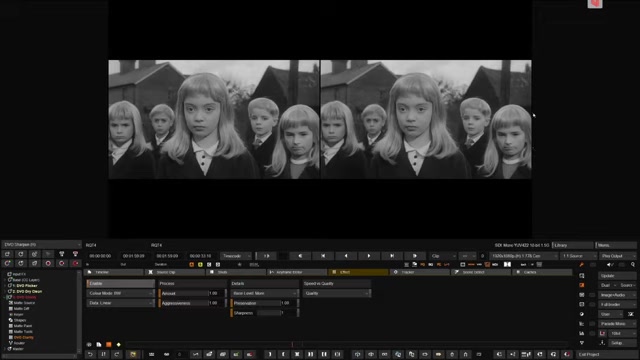Viewport: 640px width, 360px height.
Task: Toggle the switch beside Full border dropdown
Action: click(592, 304)
